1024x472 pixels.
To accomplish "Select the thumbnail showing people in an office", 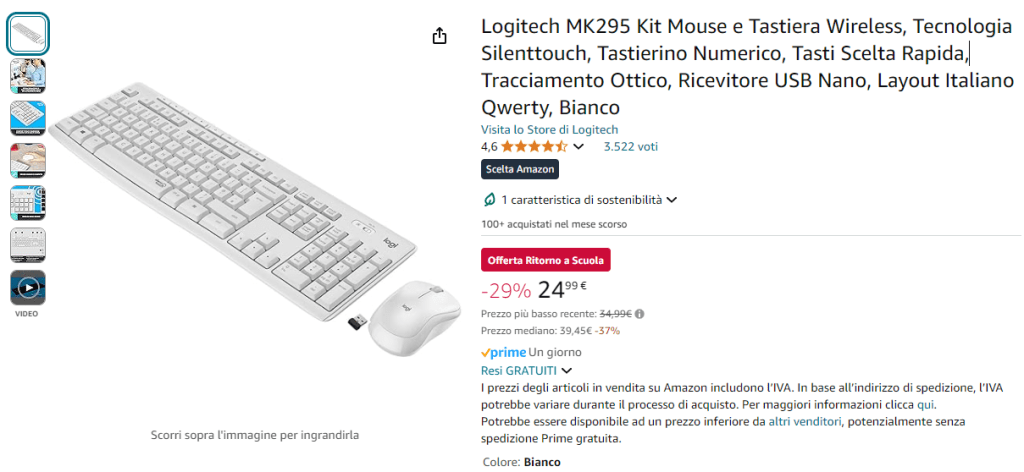I will click(28, 76).
